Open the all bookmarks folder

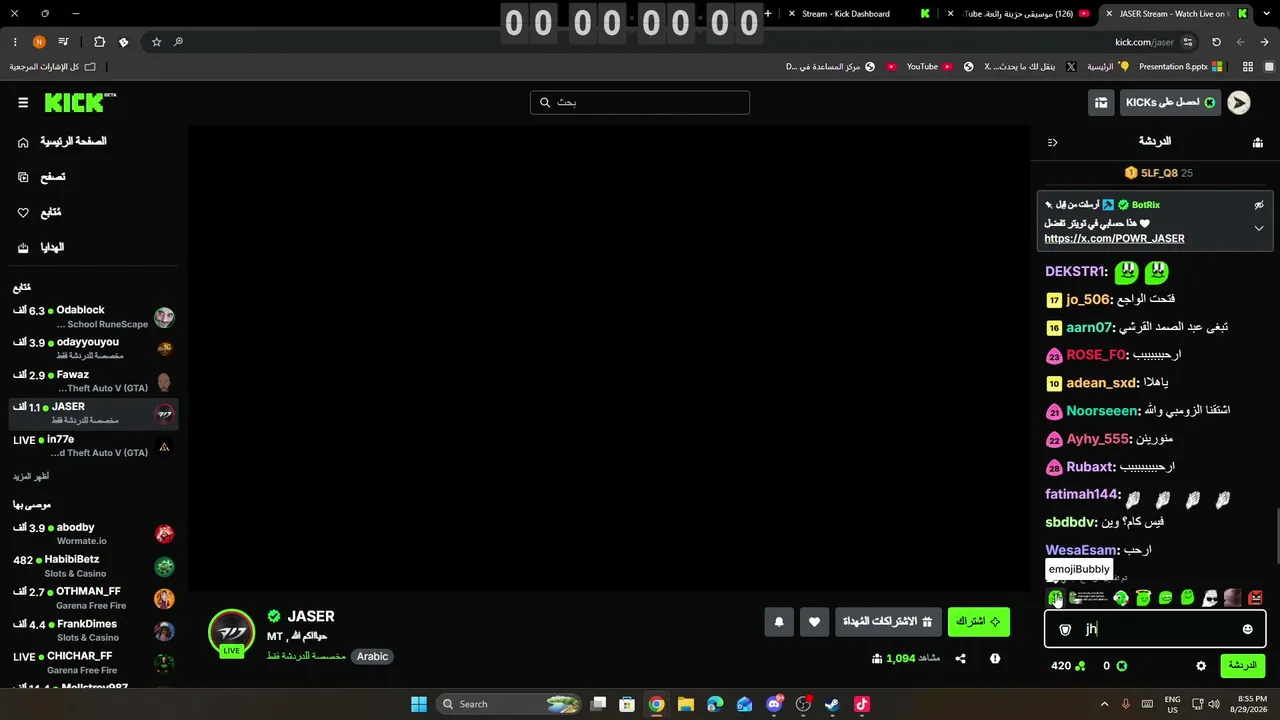(x=53, y=67)
